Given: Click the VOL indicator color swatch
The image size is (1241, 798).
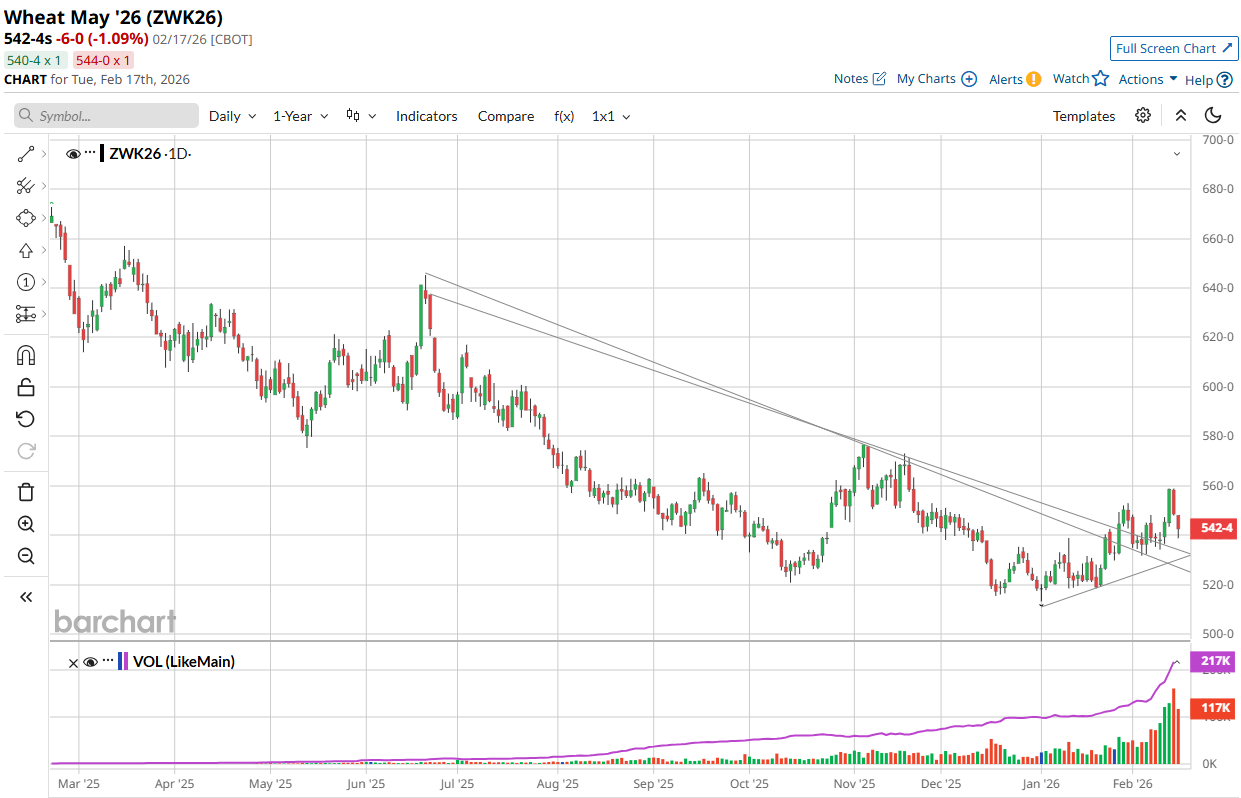Looking at the screenshot, I should pos(122,662).
